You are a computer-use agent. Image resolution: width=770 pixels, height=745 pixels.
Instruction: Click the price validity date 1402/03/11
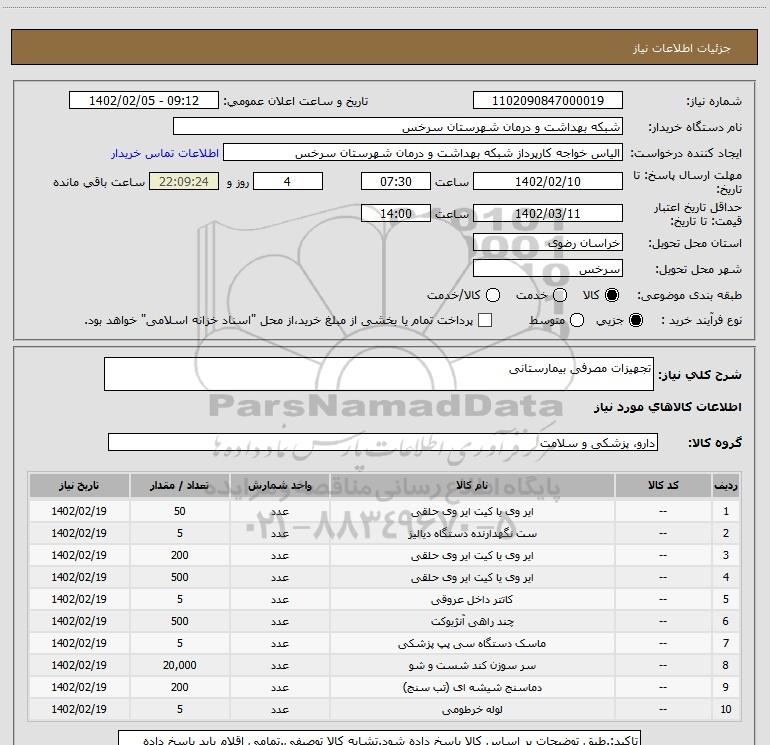(548, 213)
